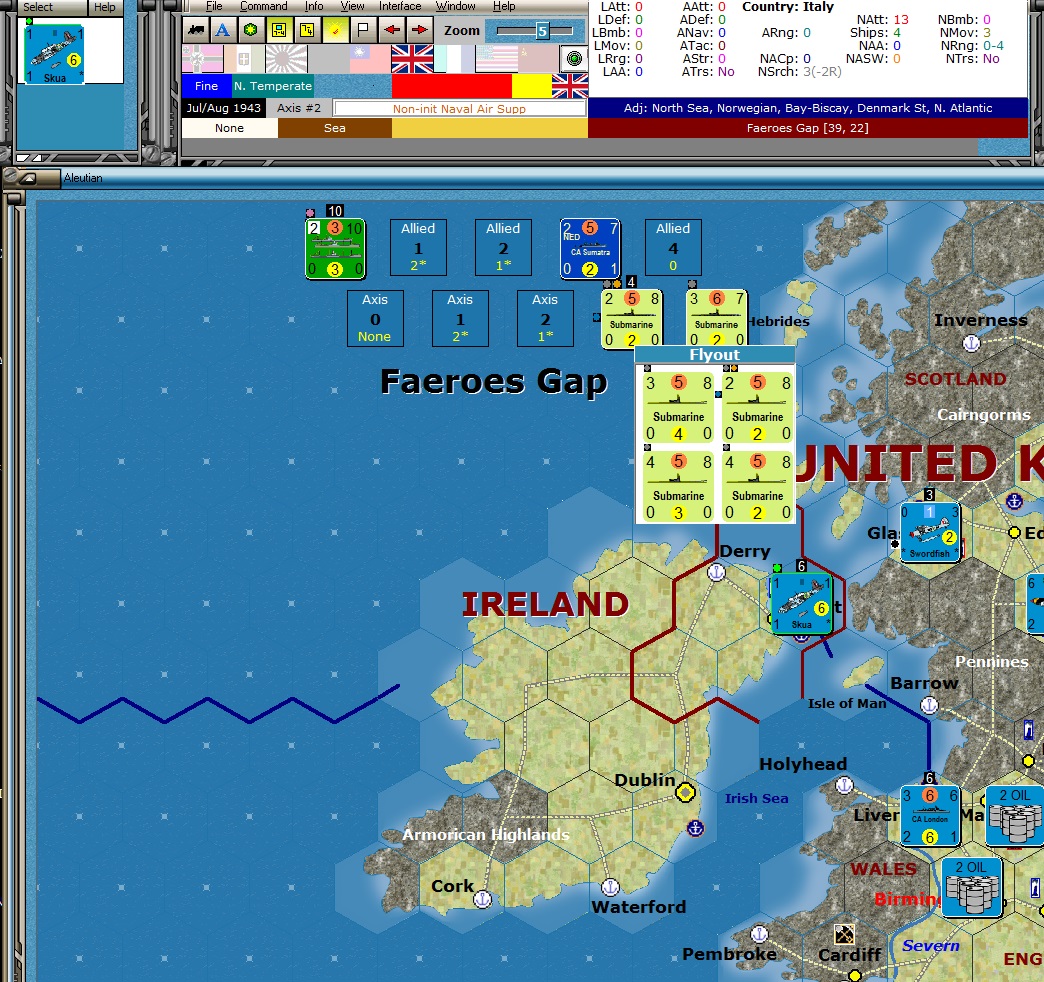
Task: Select the green naval unit stack marked 10
Action: tap(335, 248)
